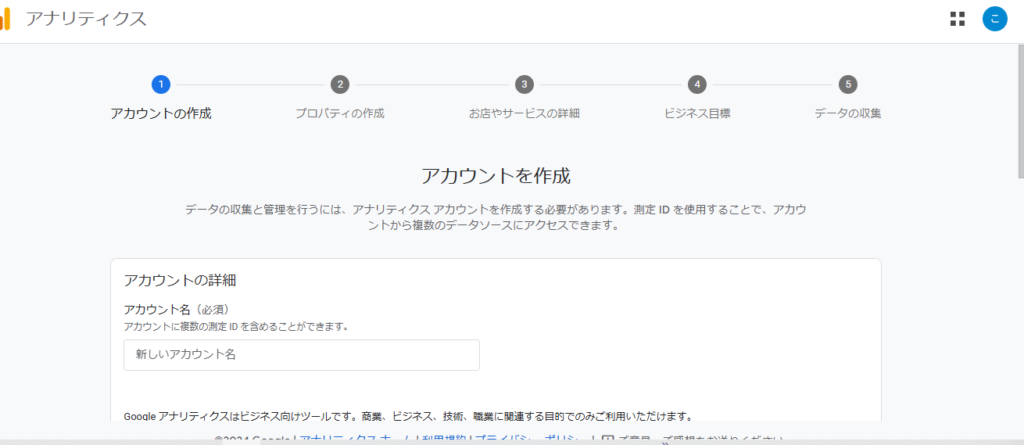
Task: Click the vertical page scrollbar
Action: [1018, 100]
